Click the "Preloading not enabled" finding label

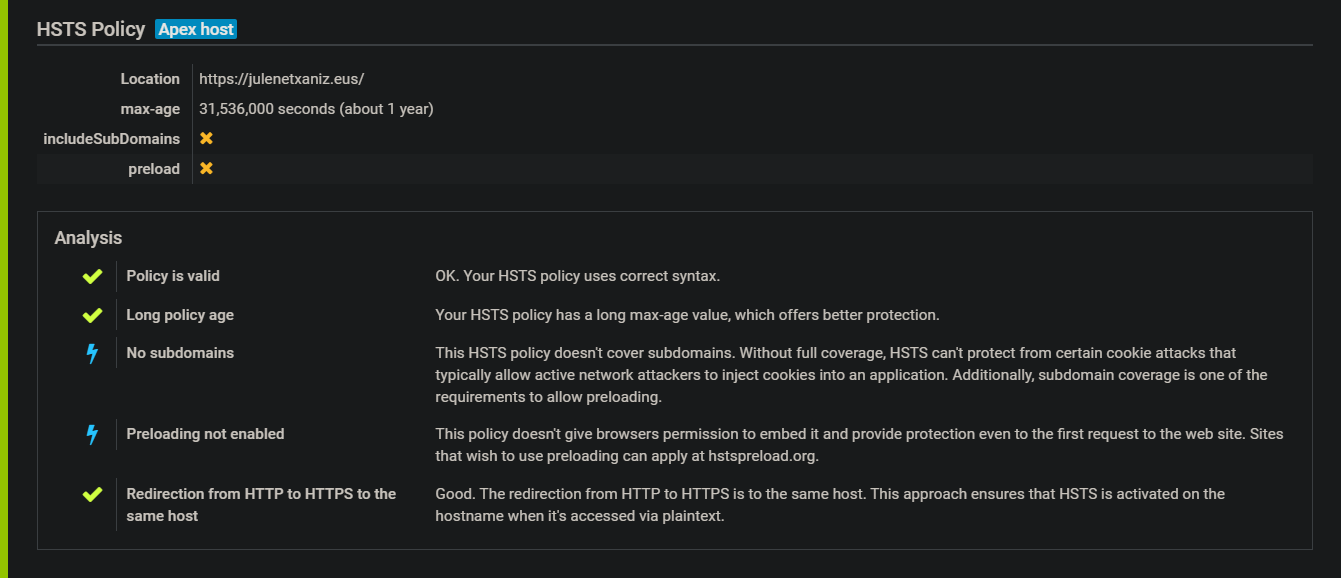205,433
